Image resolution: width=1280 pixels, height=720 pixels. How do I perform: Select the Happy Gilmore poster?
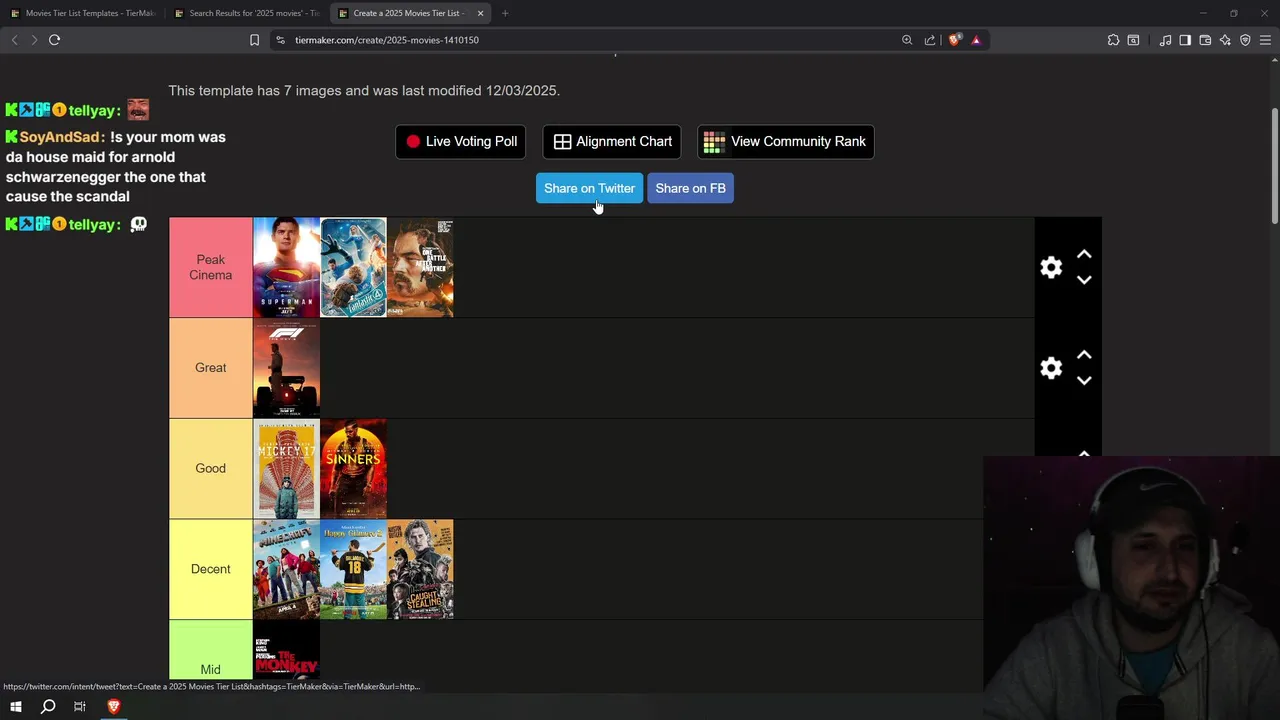[353, 569]
